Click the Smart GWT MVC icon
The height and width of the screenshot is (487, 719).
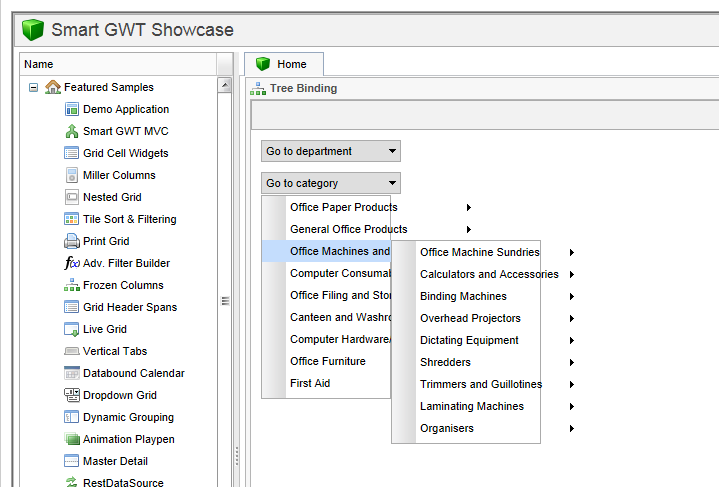point(71,131)
